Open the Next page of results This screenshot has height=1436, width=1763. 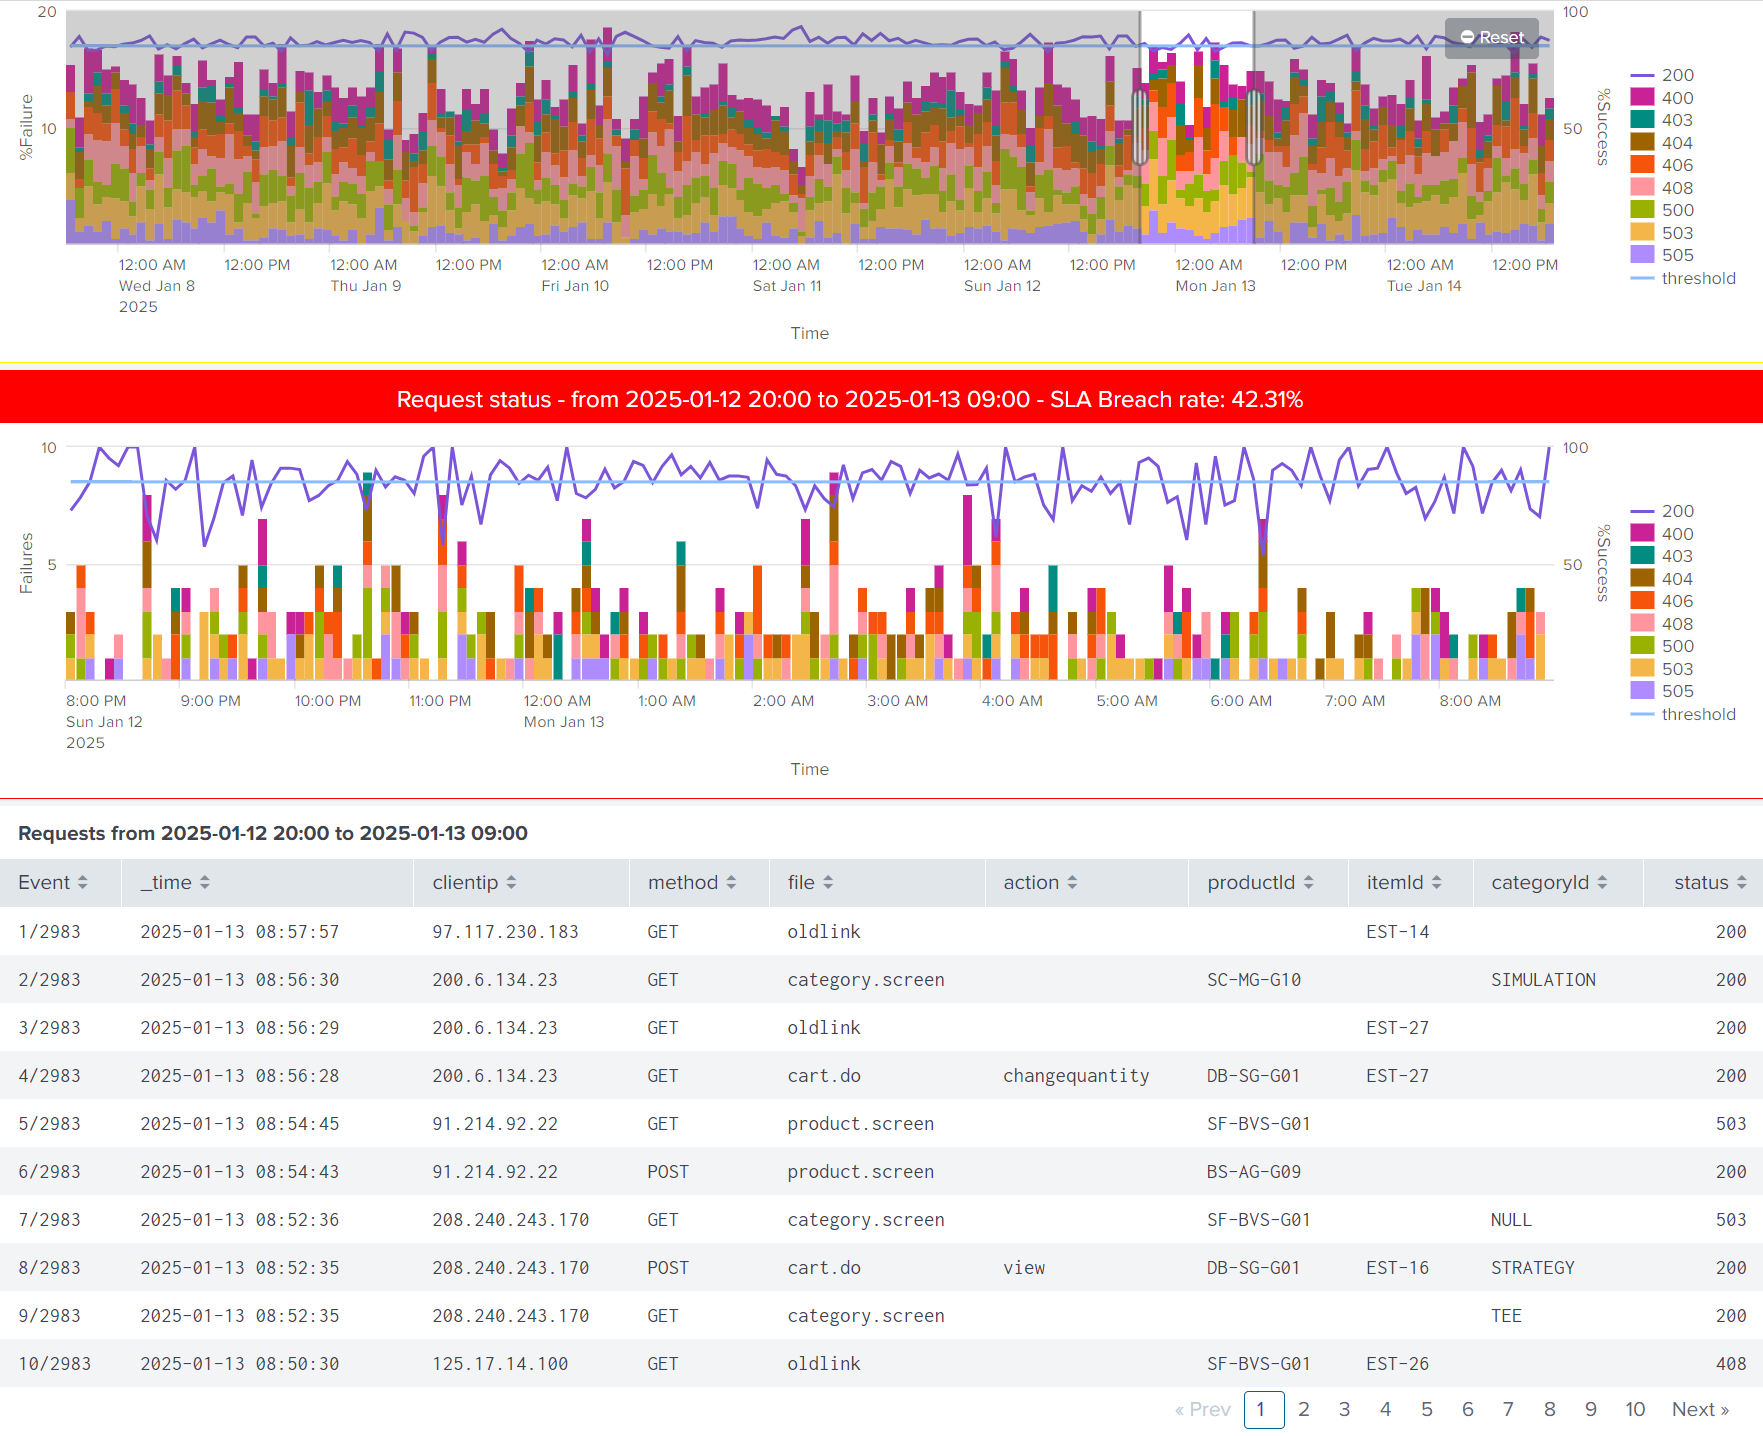[x=1700, y=1409]
